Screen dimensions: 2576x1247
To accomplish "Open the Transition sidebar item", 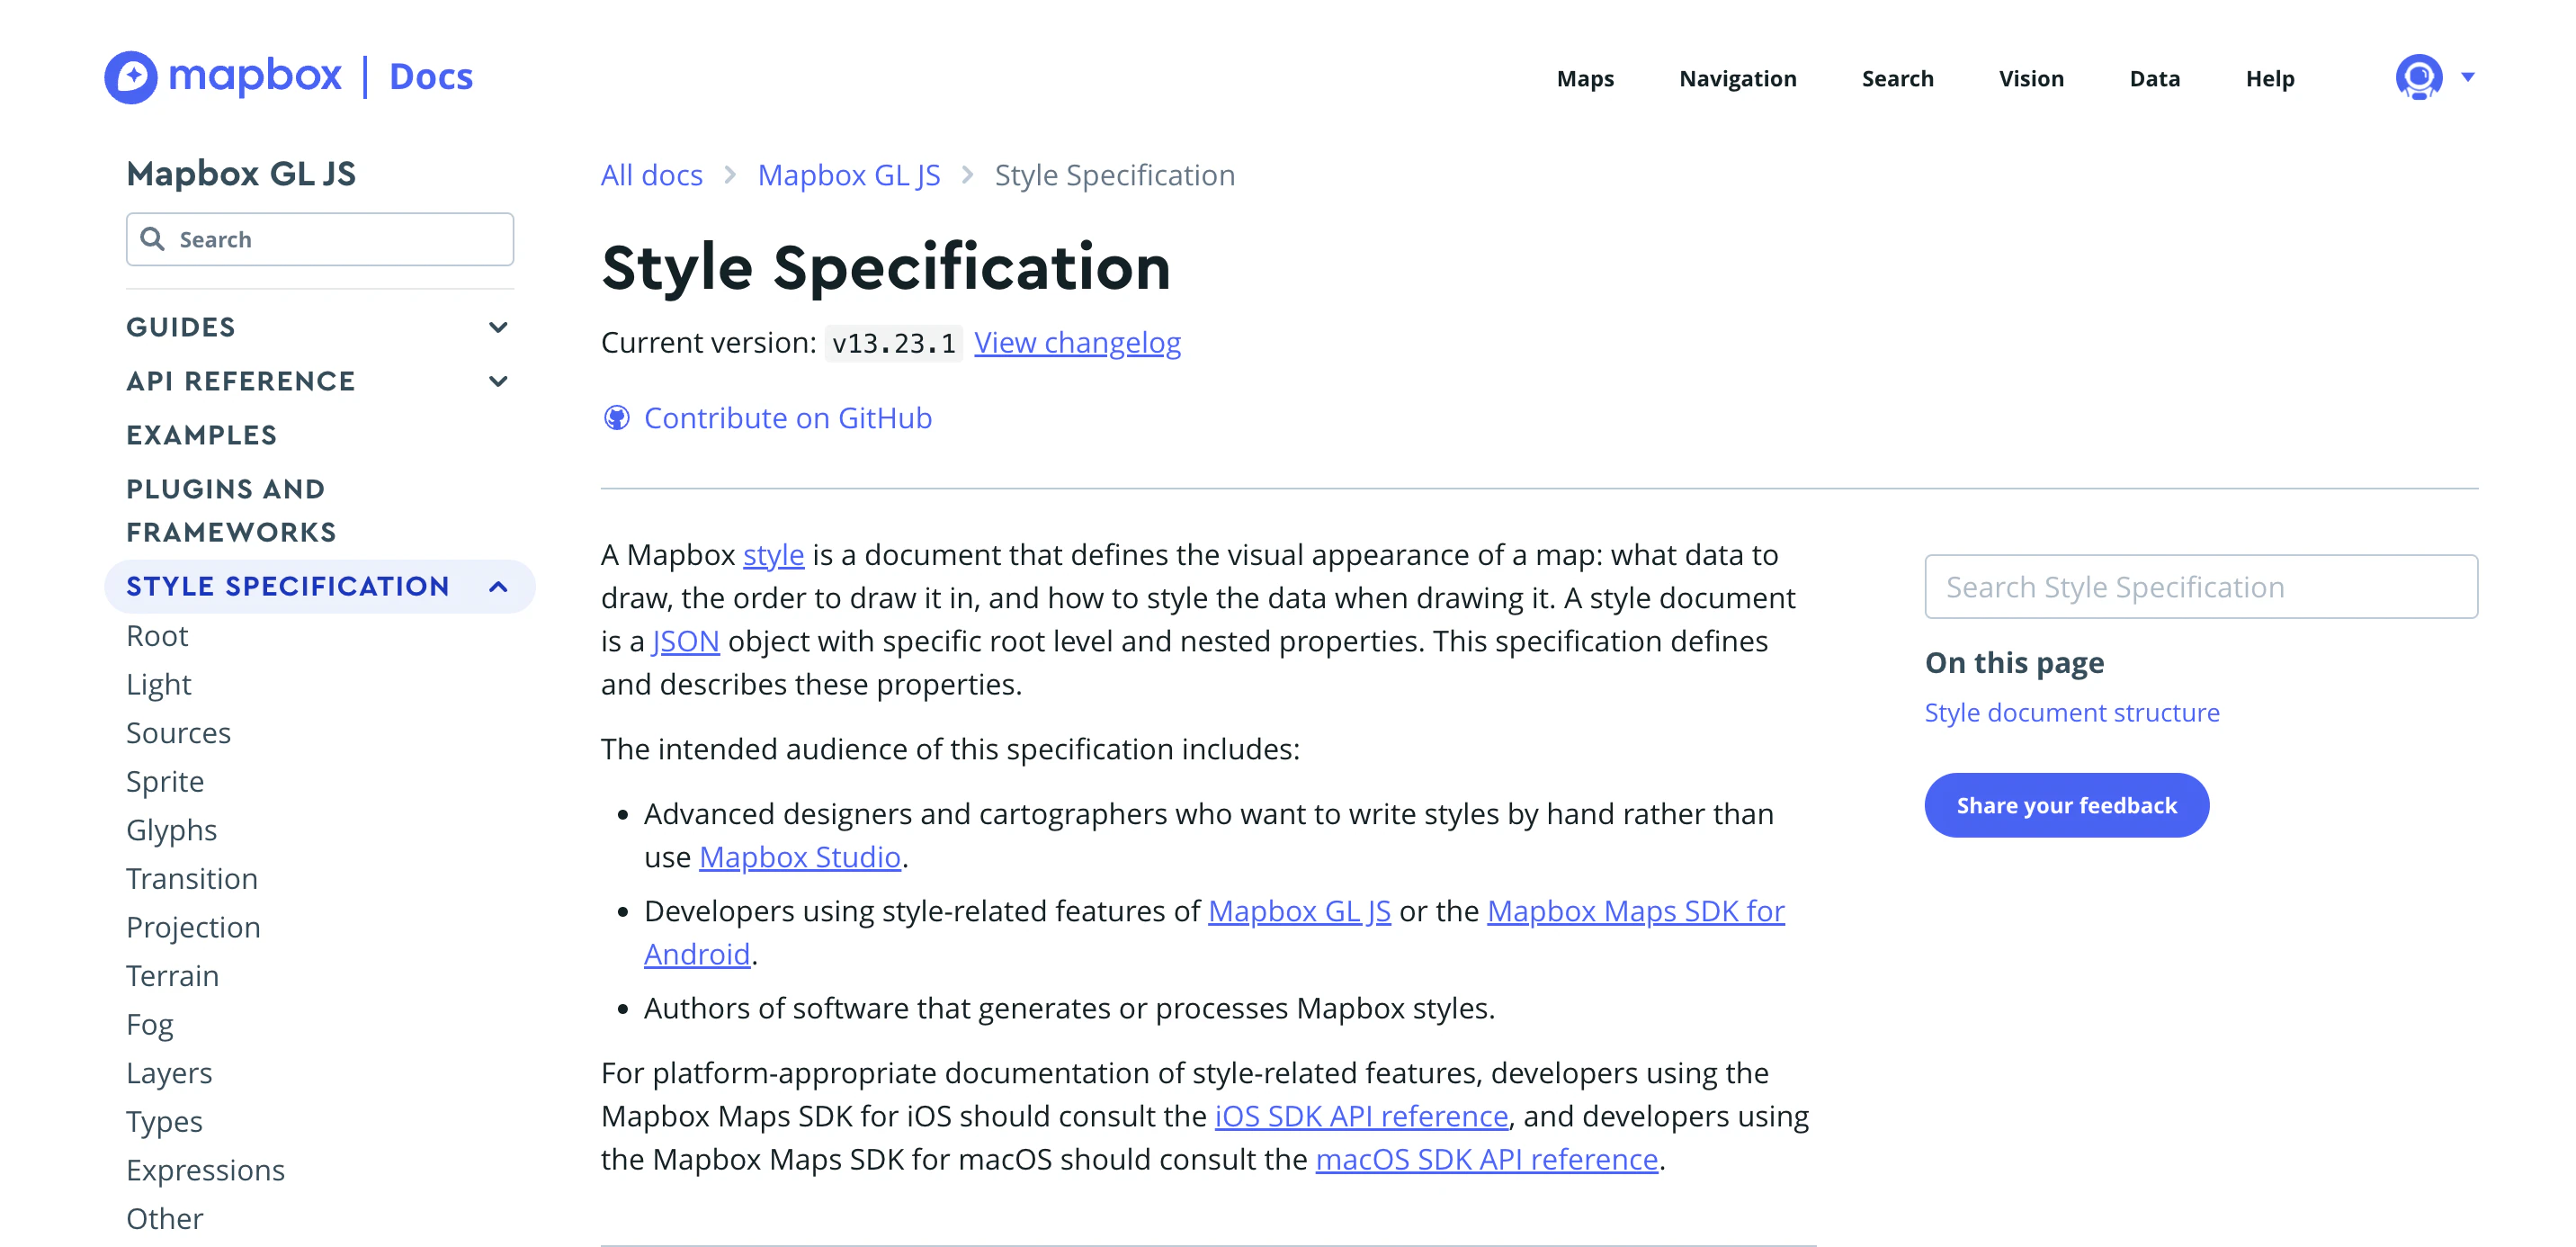I will (192, 879).
